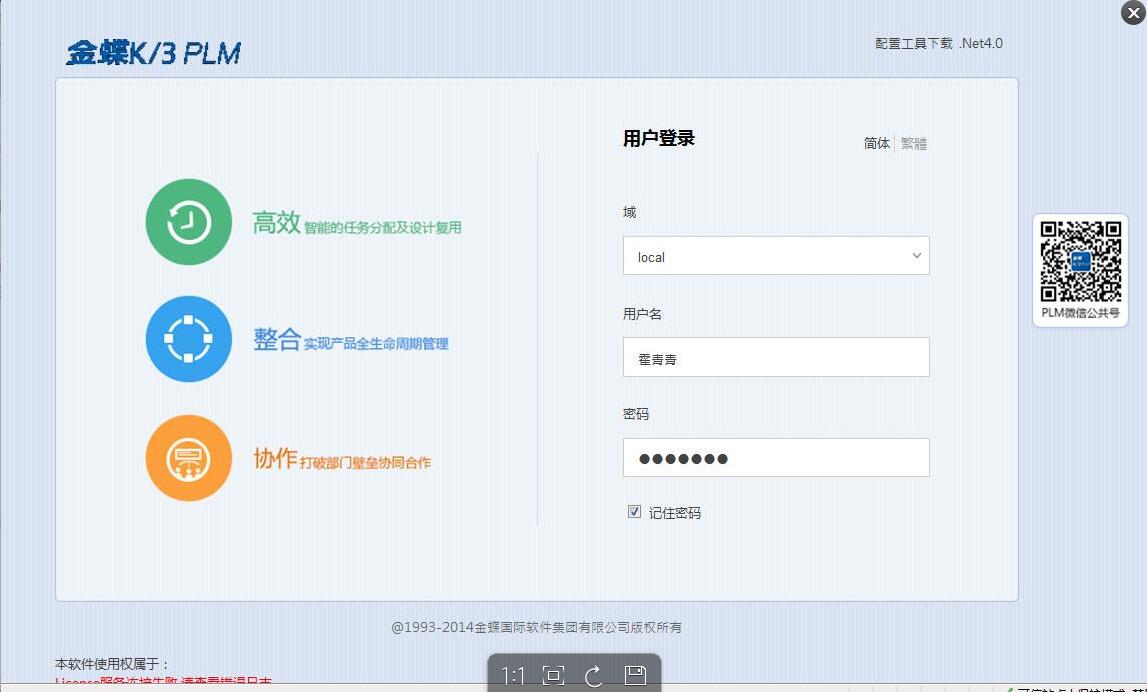Click the fit-to-screen viewer icon

pos(554,675)
